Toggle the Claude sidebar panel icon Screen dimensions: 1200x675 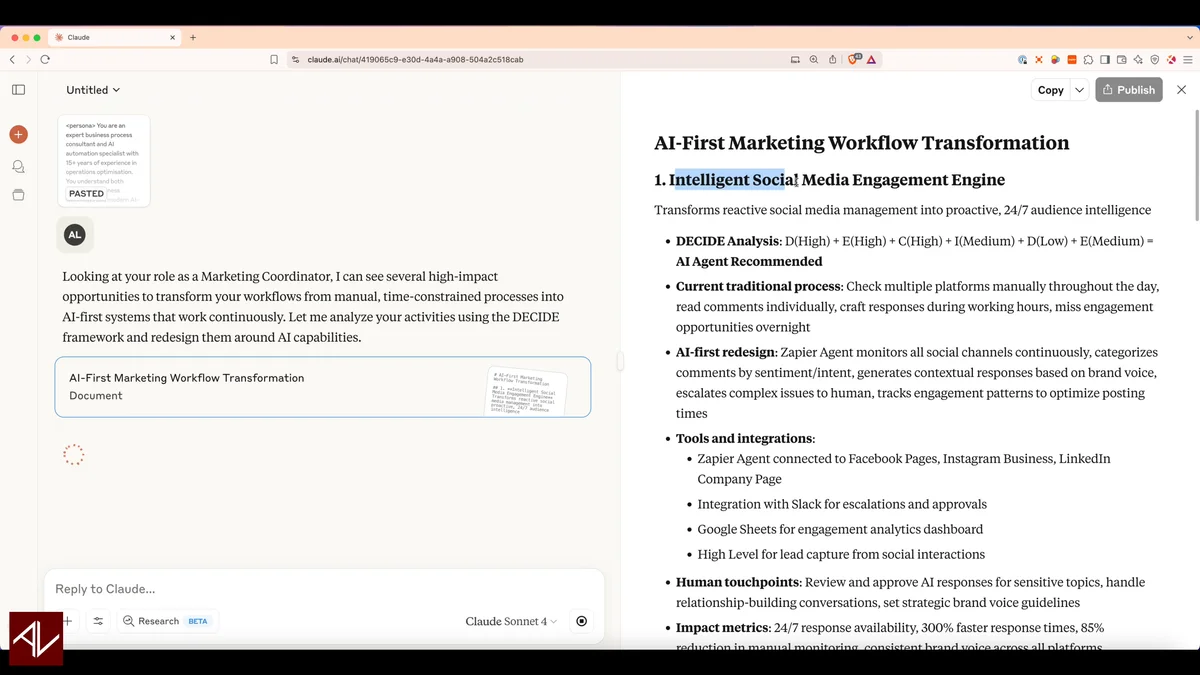pos(18,90)
